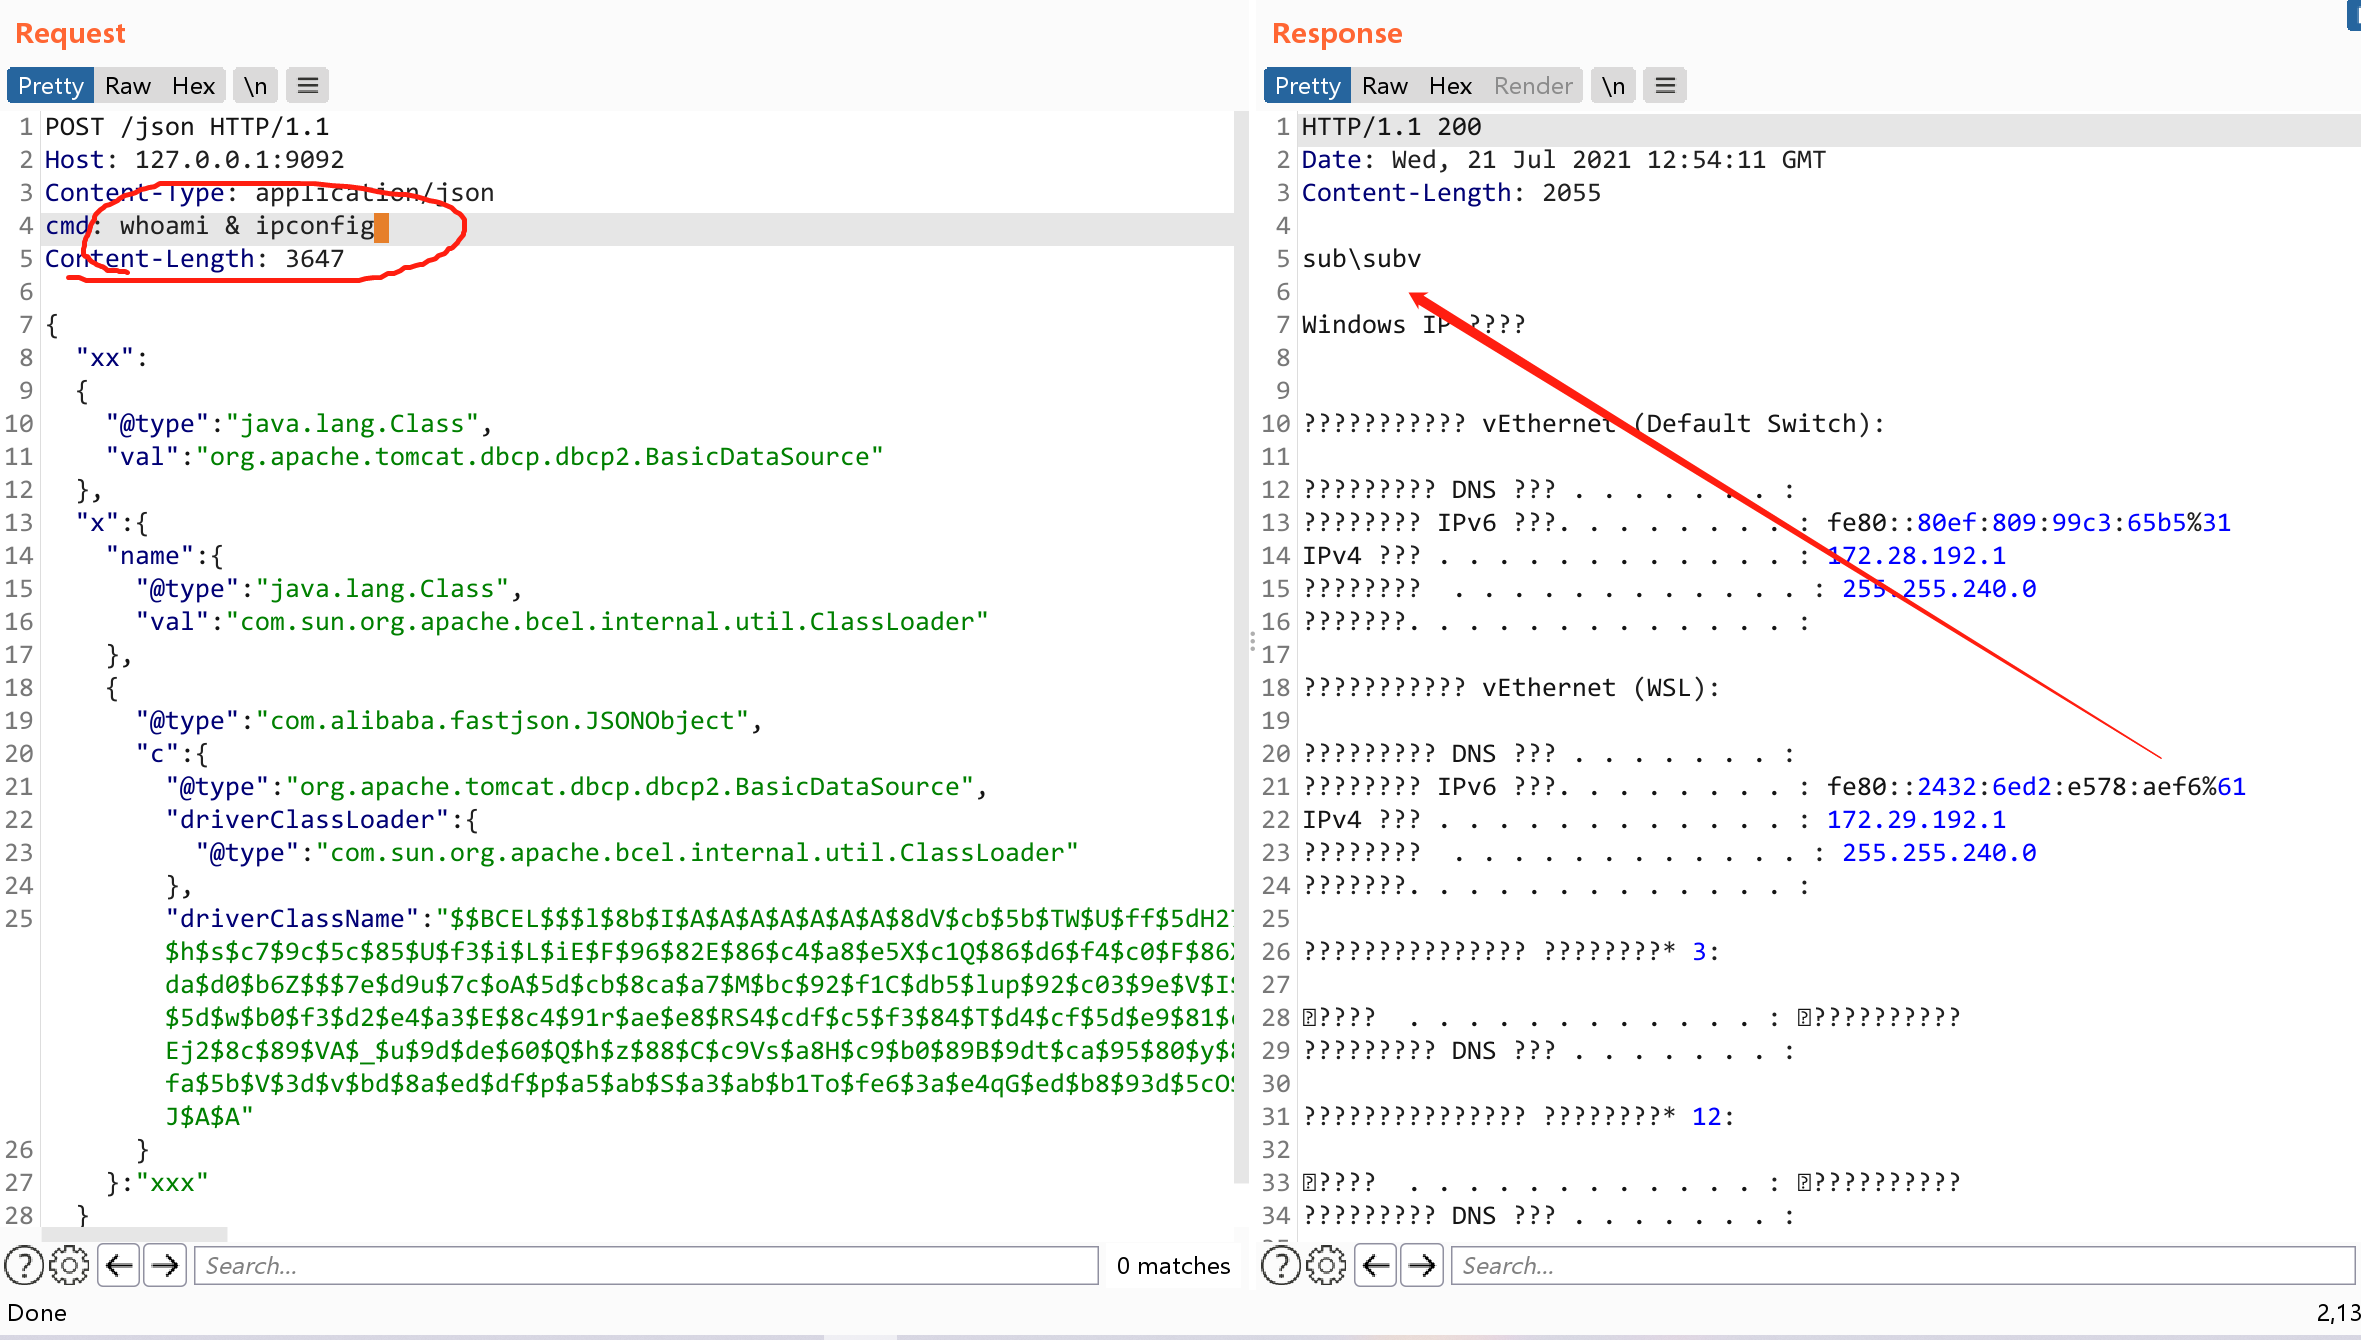
Task: Go to next match in response
Action: [1422, 1266]
